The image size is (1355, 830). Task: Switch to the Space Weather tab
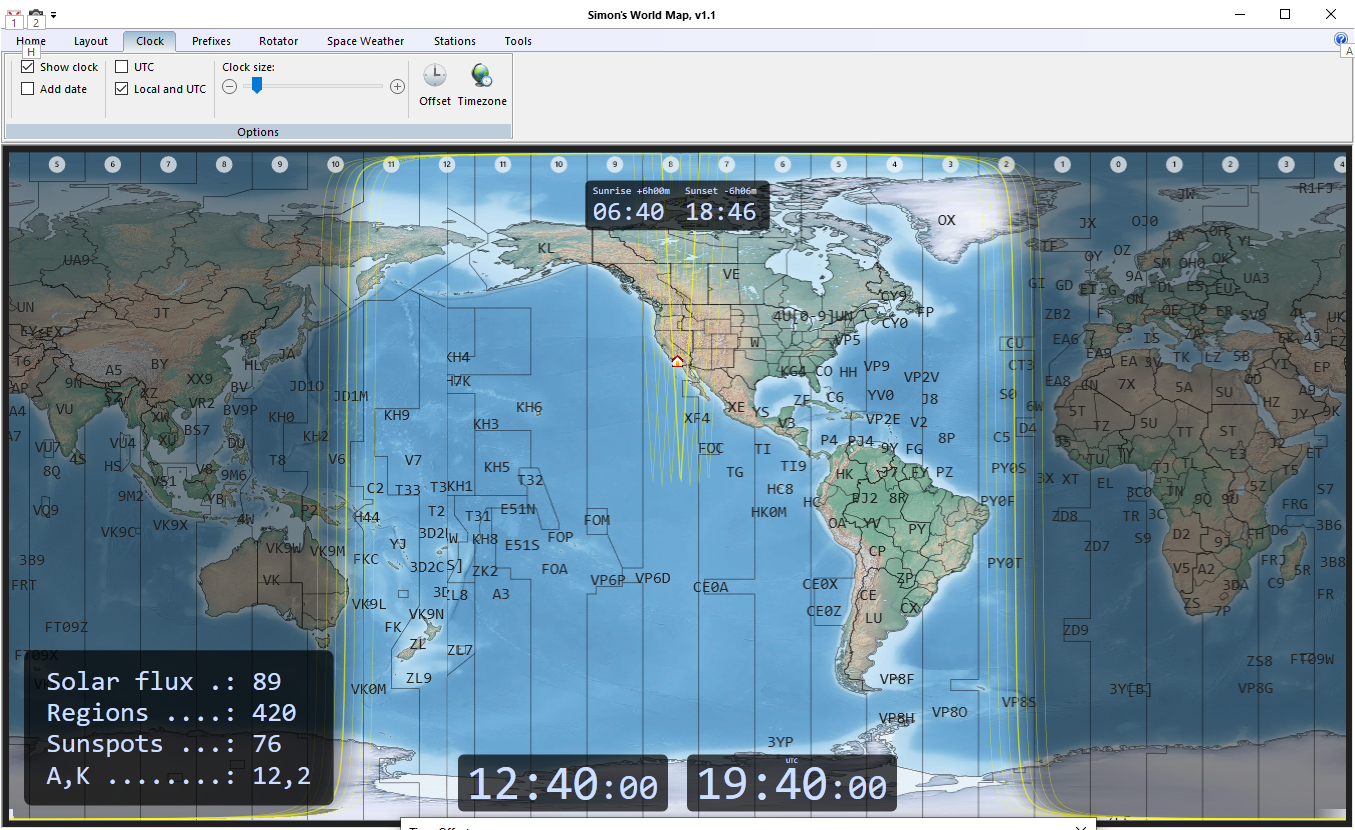point(365,41)
